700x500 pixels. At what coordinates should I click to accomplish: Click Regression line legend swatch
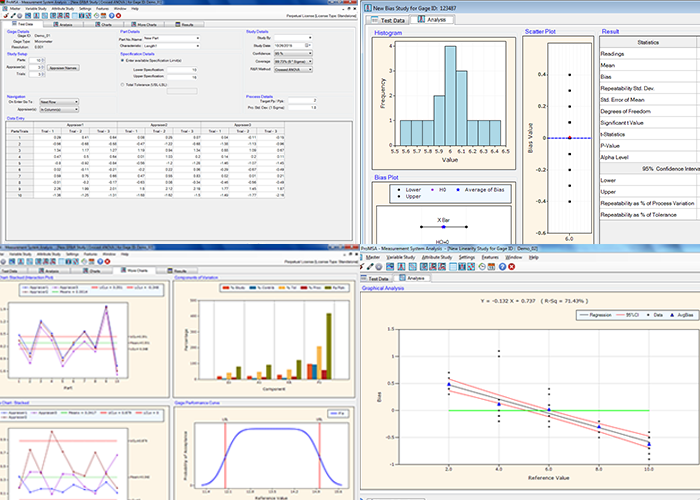tap(584, 315)
